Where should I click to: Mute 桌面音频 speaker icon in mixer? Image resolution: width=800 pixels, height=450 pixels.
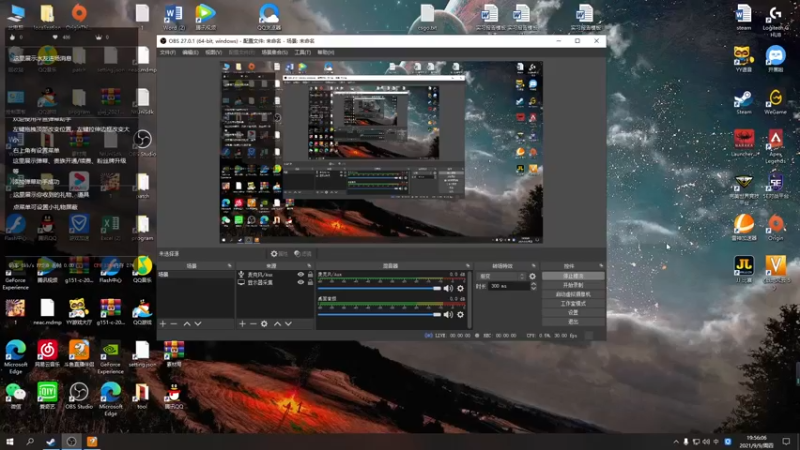click(x=448, y=315)
